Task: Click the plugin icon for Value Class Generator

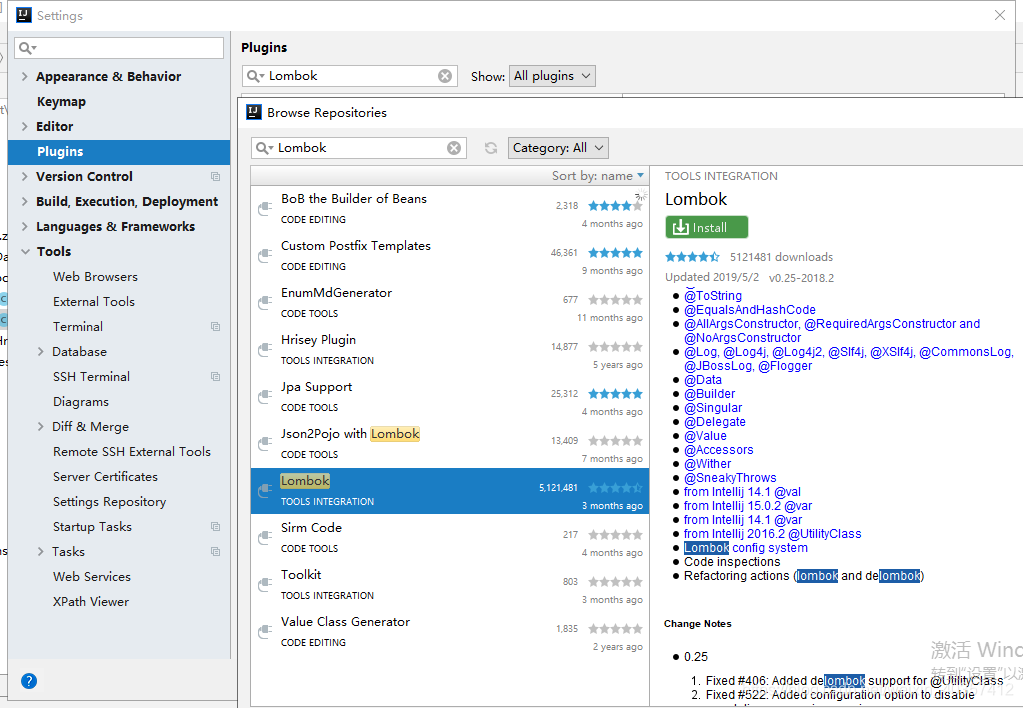Action: 265,632
